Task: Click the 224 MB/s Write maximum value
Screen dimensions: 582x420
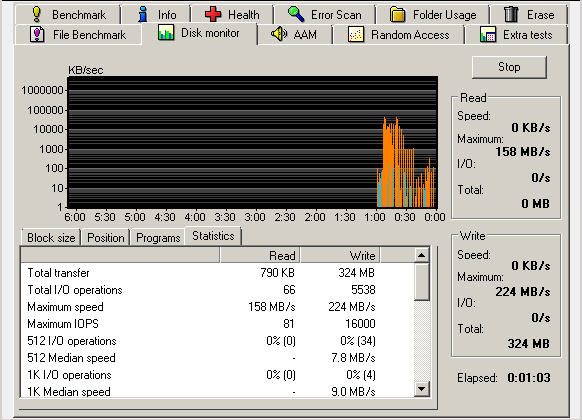Action: 523,292
